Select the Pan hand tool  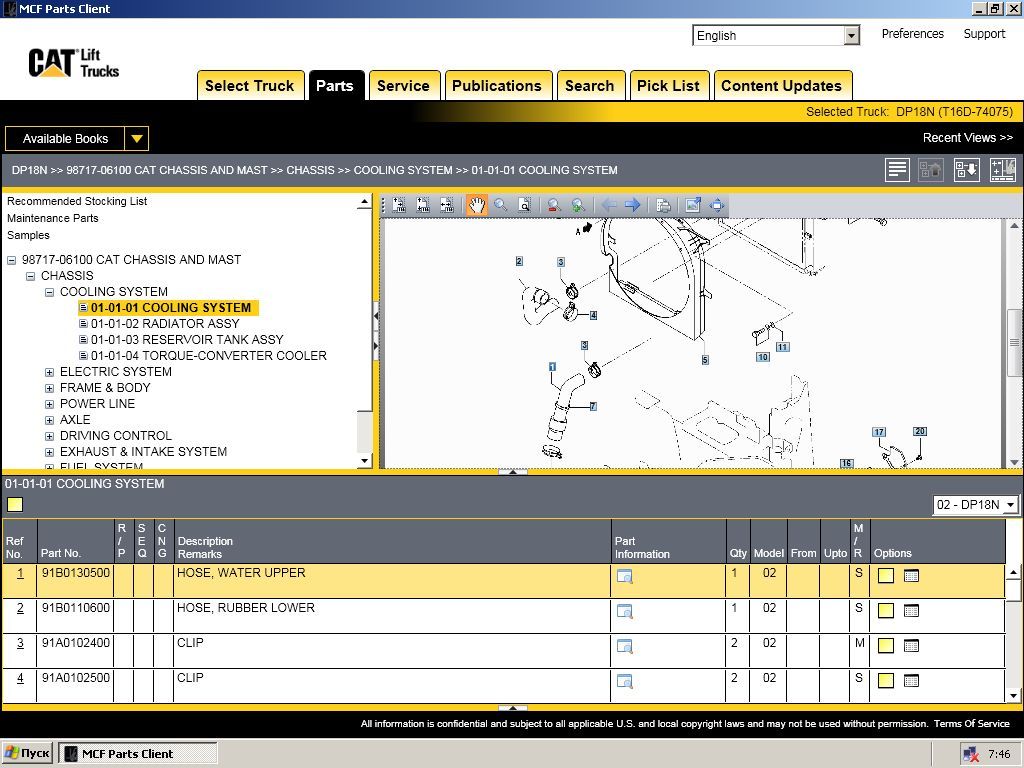pyautogui.click(x=477, y=205)
